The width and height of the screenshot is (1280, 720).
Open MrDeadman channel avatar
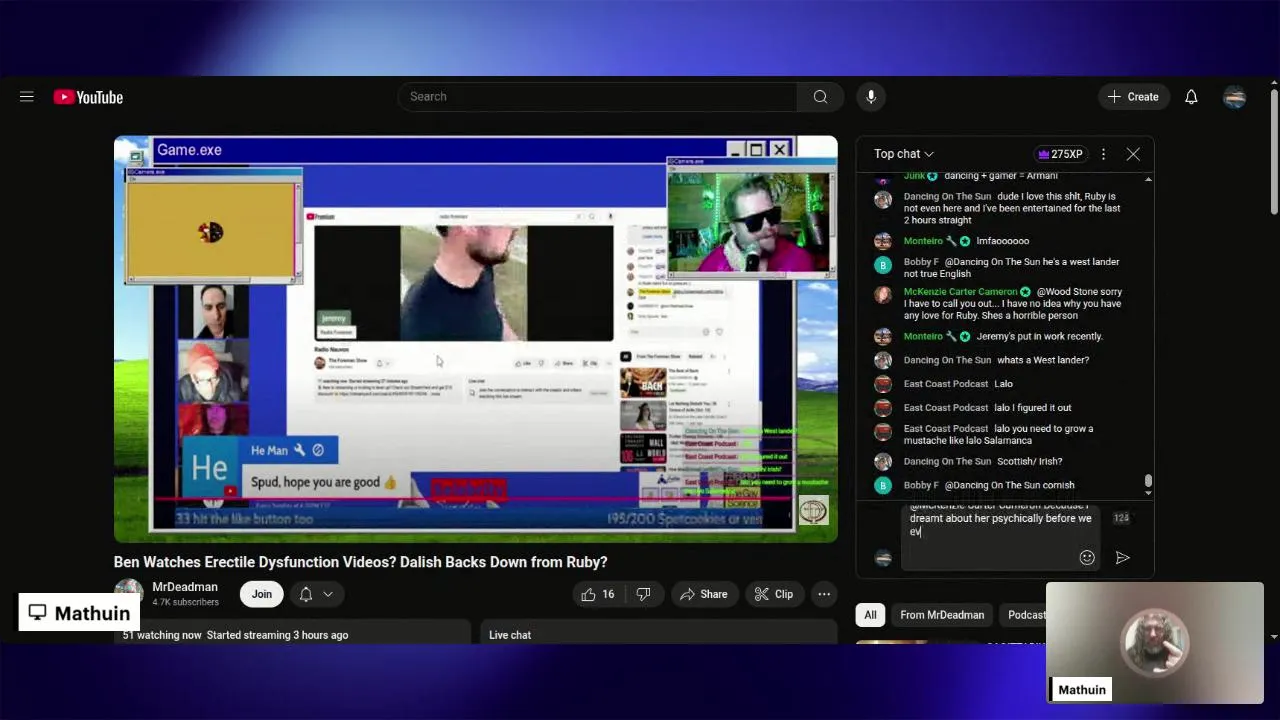coord(129,594)
